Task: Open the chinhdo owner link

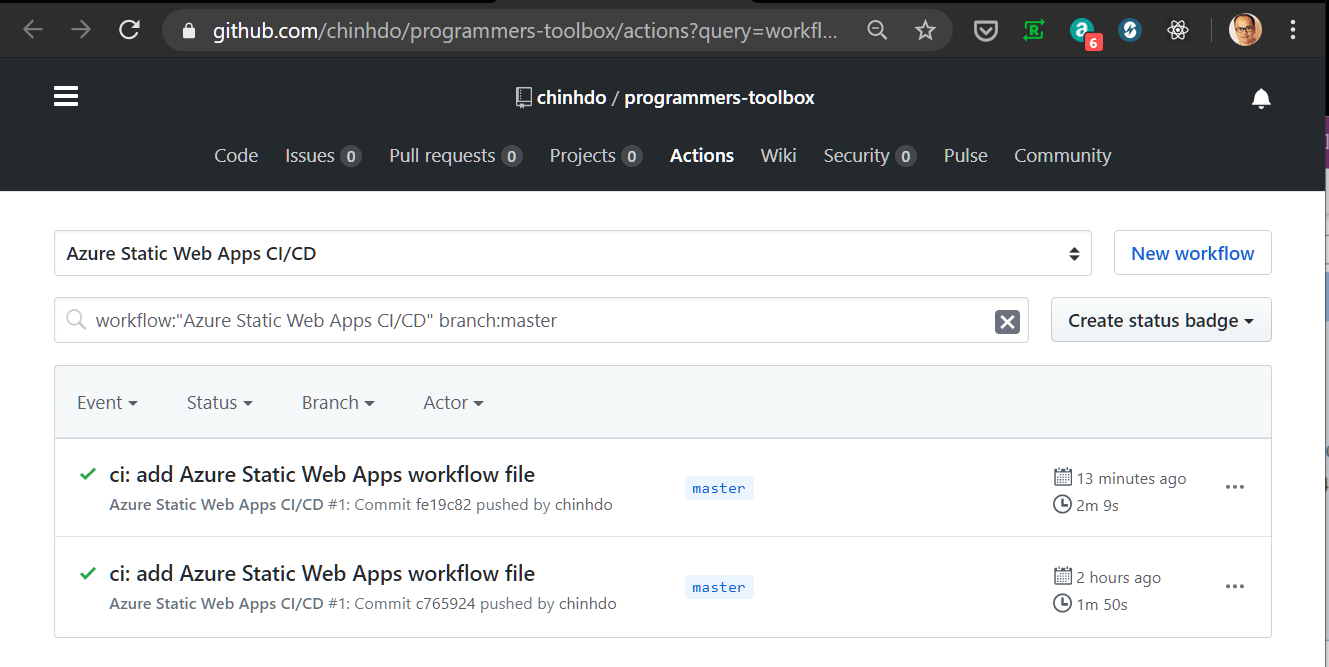Action: tap(571, 98)
